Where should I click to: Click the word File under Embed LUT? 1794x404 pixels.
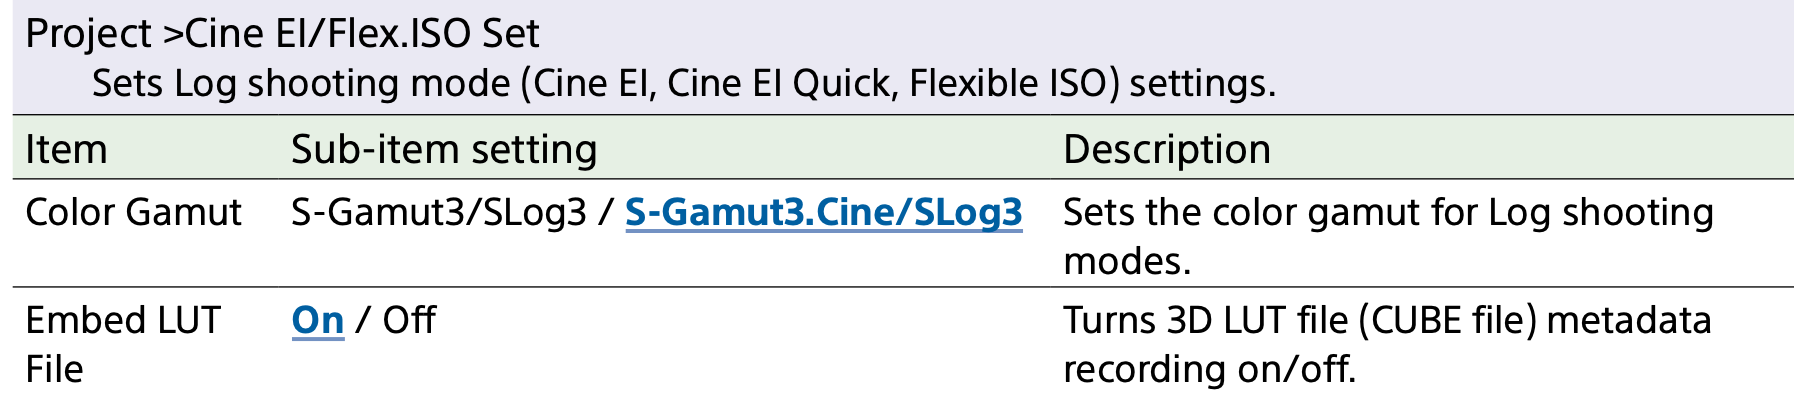click(x=54, y=370)
